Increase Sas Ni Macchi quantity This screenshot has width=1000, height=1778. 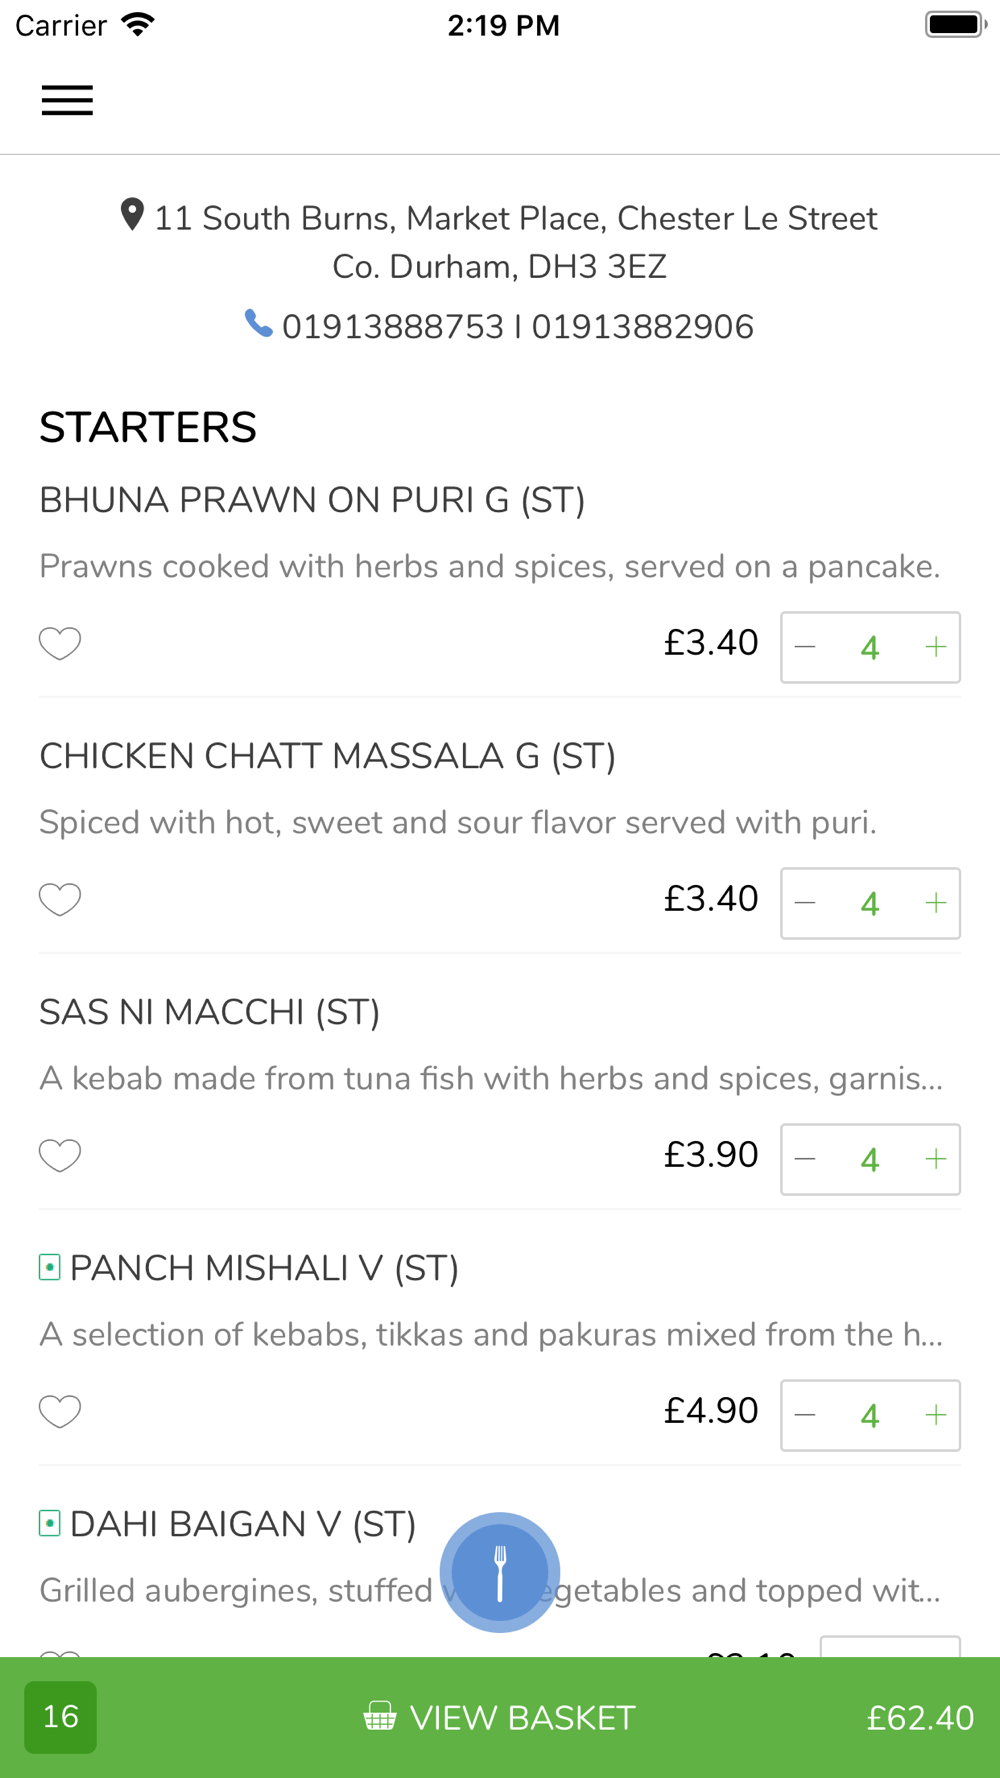tap(936, 1159)
